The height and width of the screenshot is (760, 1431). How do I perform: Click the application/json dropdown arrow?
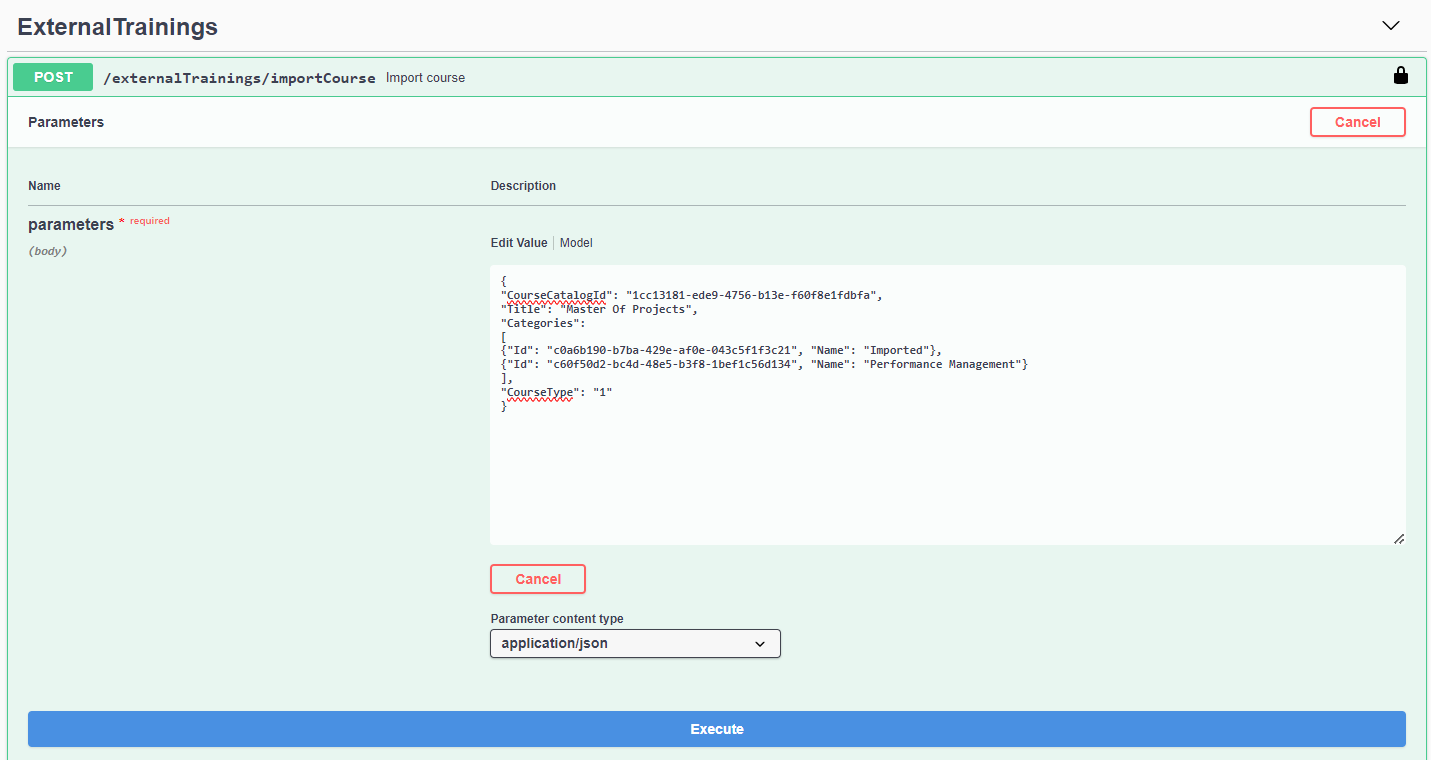(x=759, y=644)
